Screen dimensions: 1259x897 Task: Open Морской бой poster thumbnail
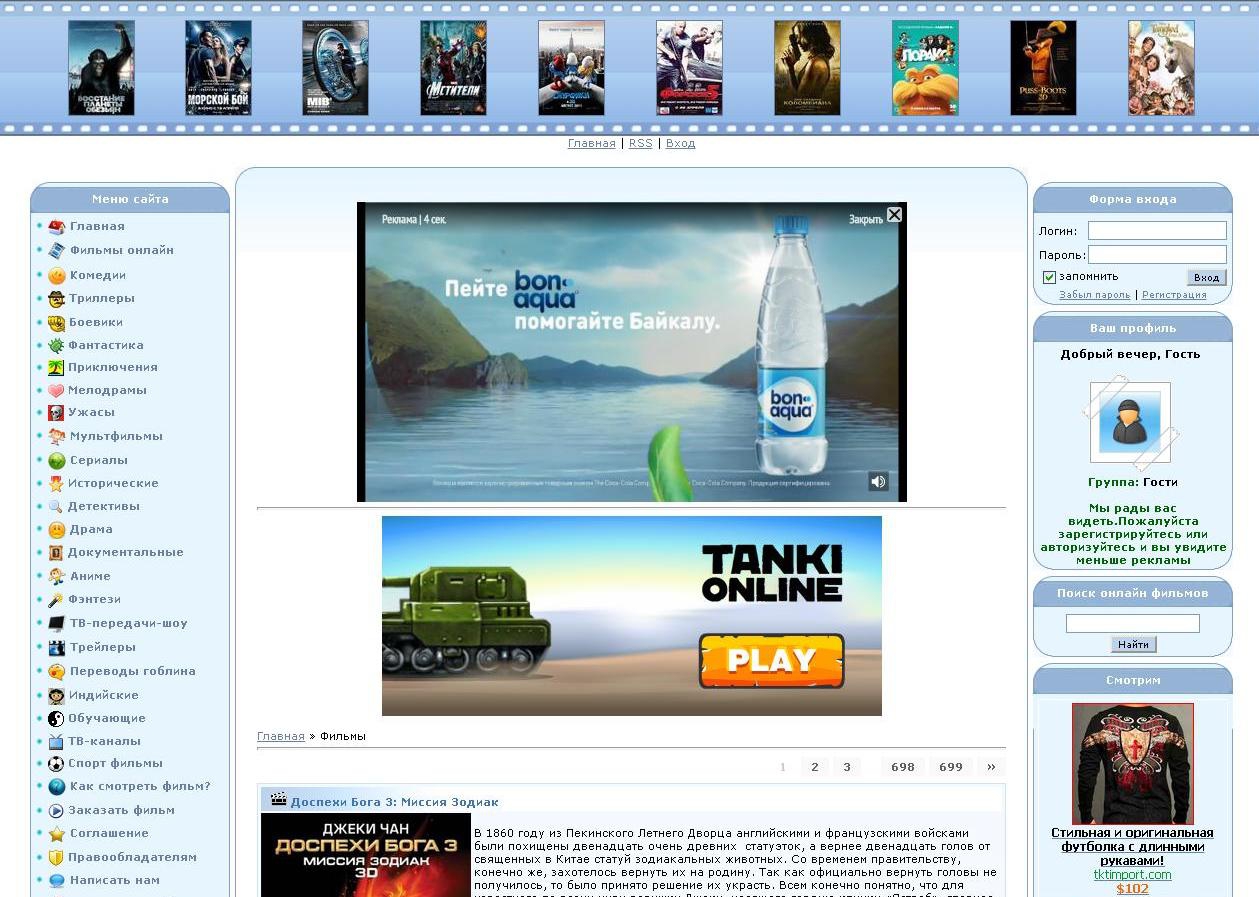tap(218, 68)
